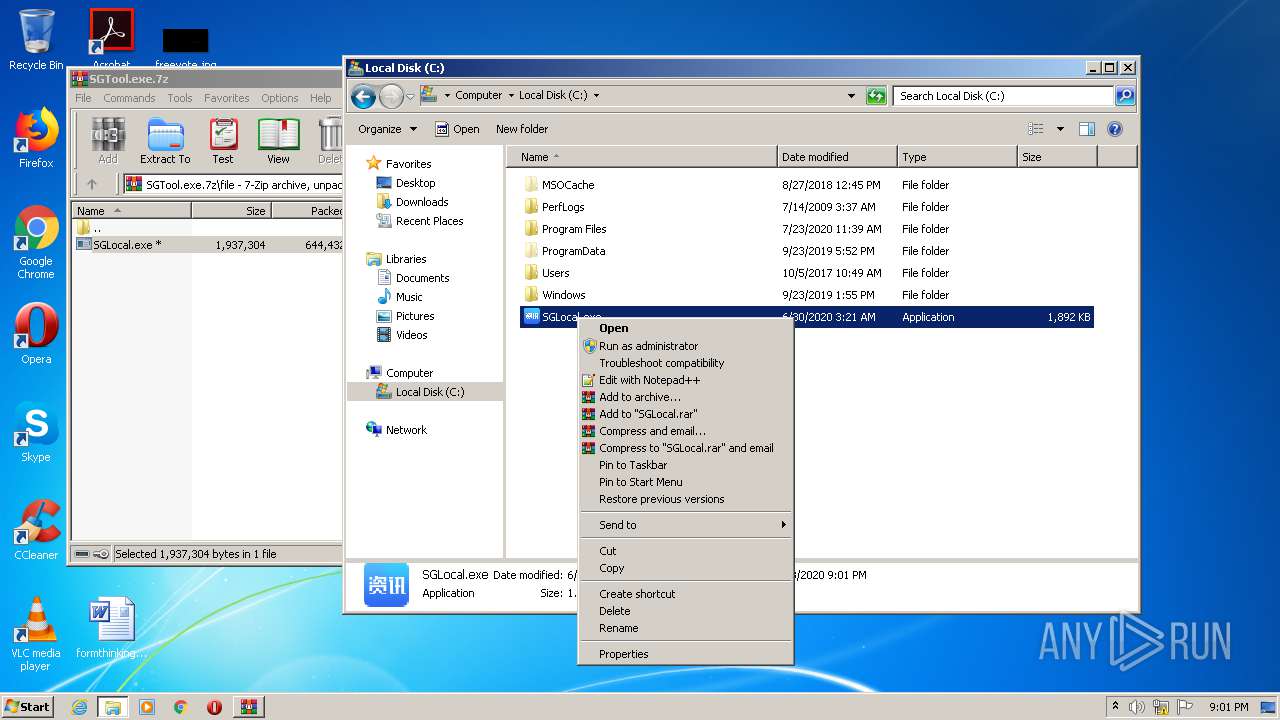Select the VLC media player desktop icon
The image size is (1280, 720).
[x=36, y=634]
